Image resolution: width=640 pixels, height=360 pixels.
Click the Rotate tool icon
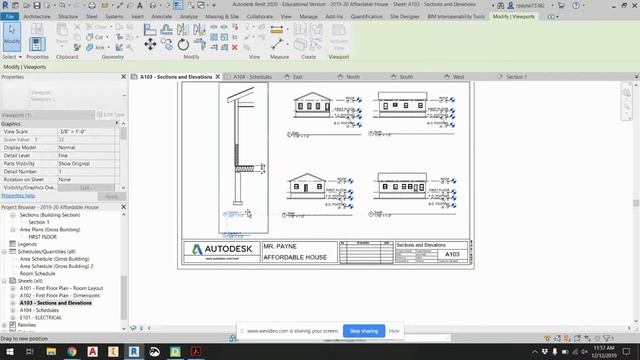coord(183,44)
